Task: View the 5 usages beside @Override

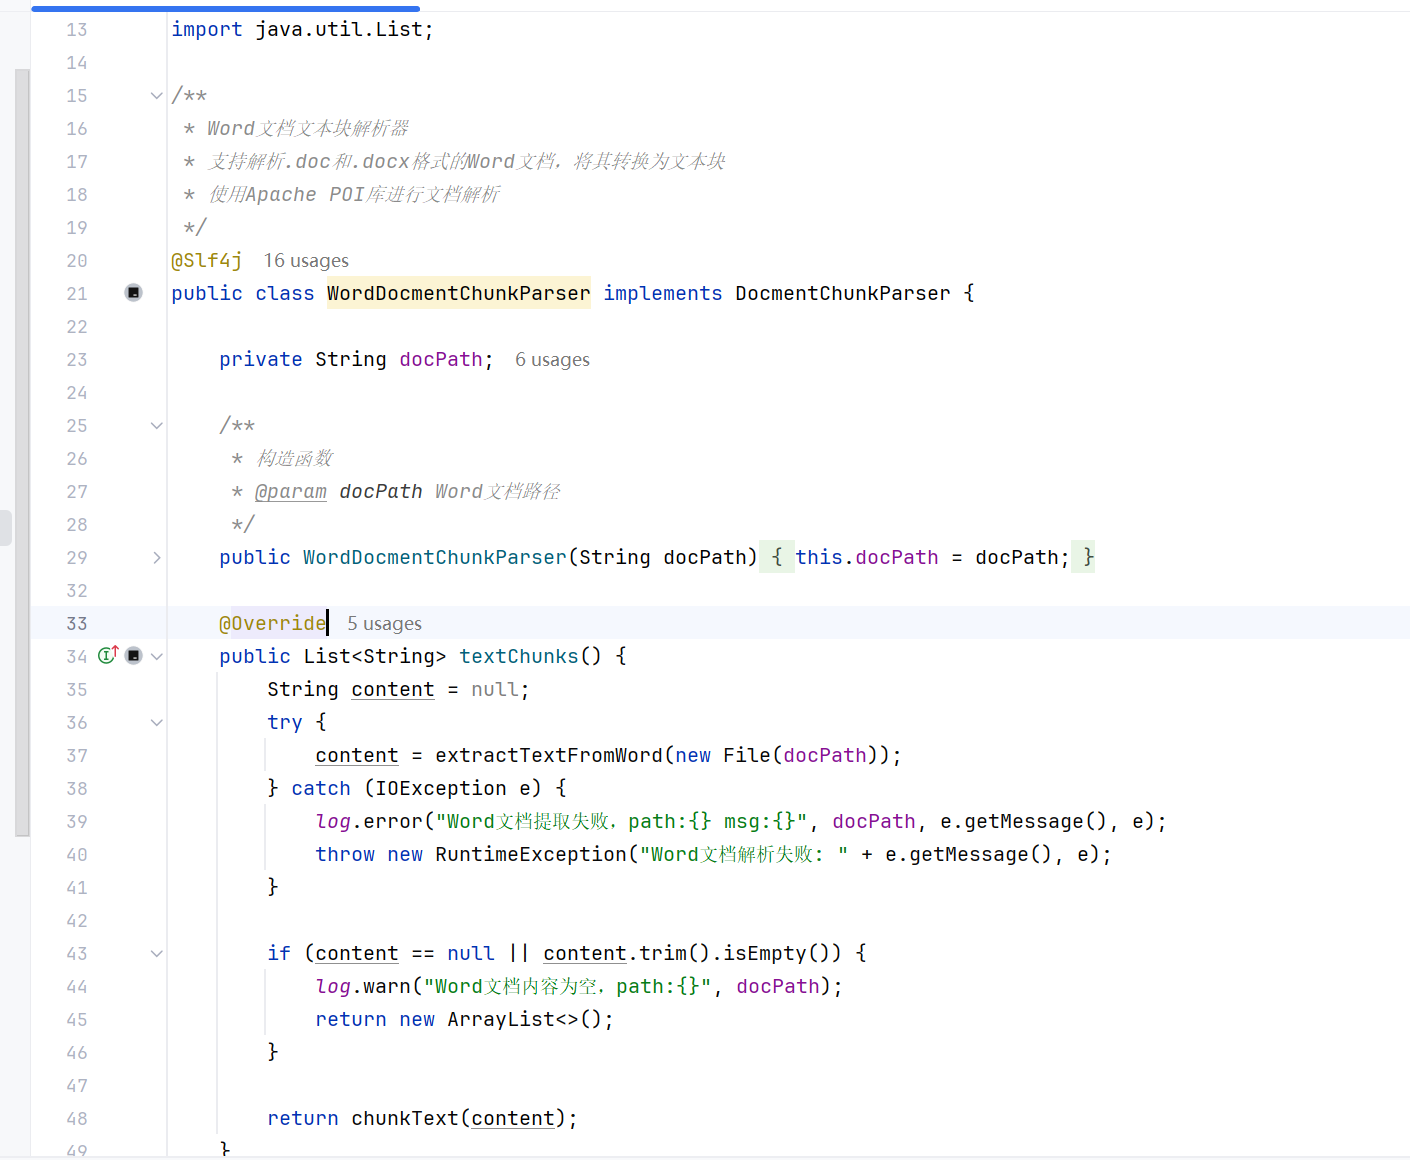Action: [384, 623]
